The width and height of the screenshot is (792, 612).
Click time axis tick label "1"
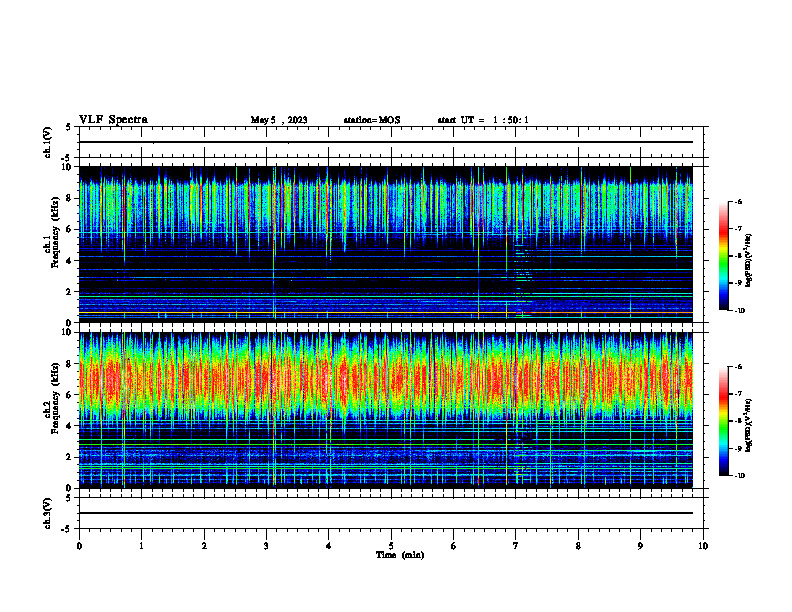pyautogui.click(x=141, y=546)
